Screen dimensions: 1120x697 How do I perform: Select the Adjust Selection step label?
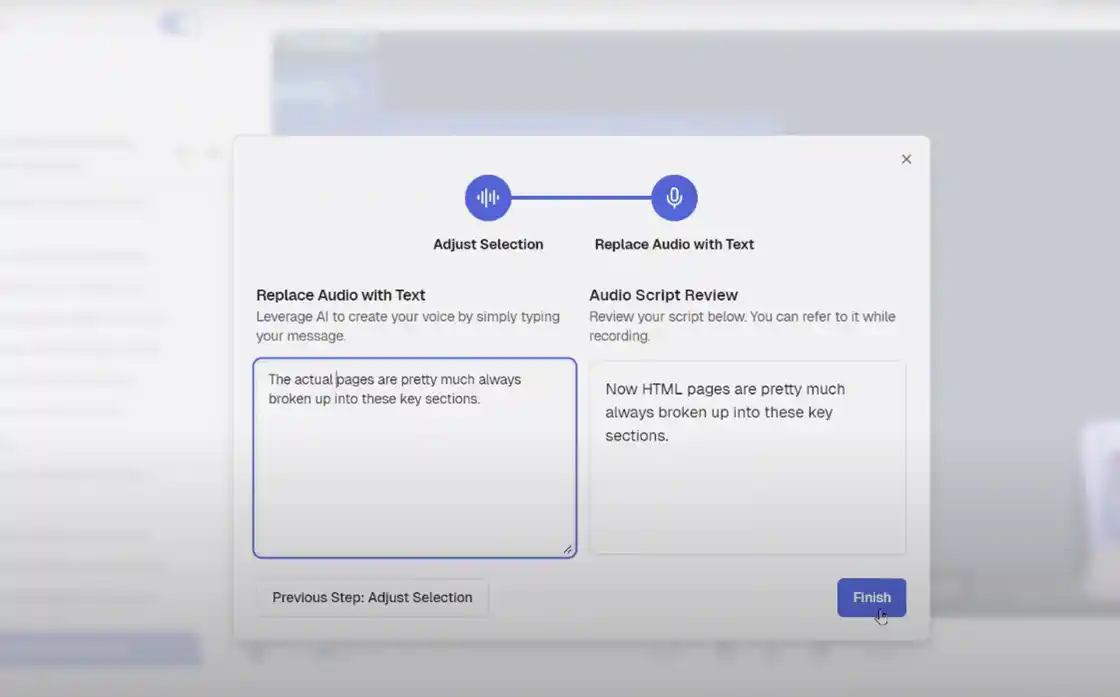[x=488, y=244]
